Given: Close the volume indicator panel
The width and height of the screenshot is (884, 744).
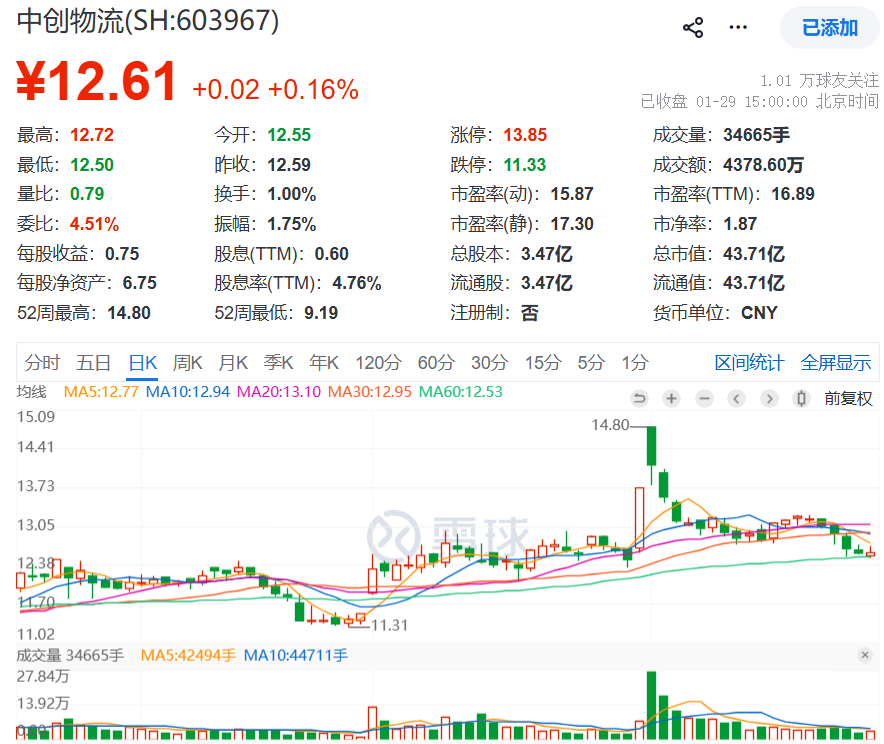Looking at the screenshot, I should pos(865,655).
